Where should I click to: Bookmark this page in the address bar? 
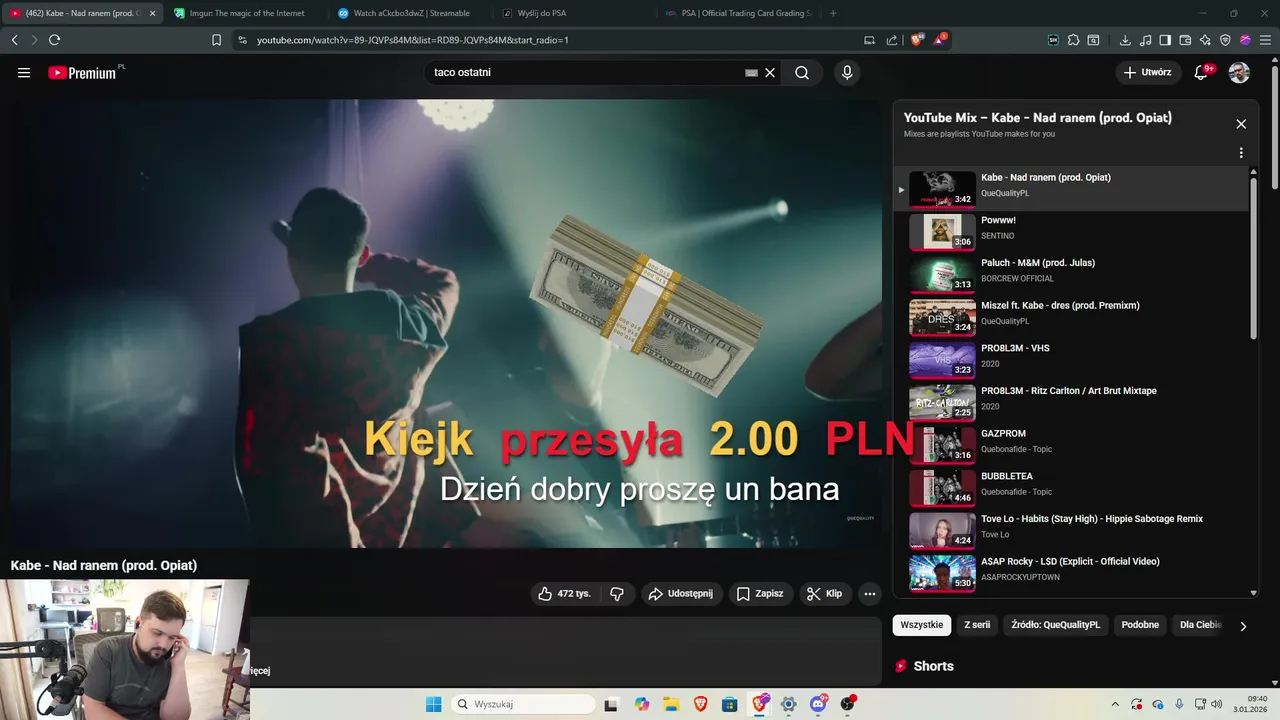[x=216, y=40]
